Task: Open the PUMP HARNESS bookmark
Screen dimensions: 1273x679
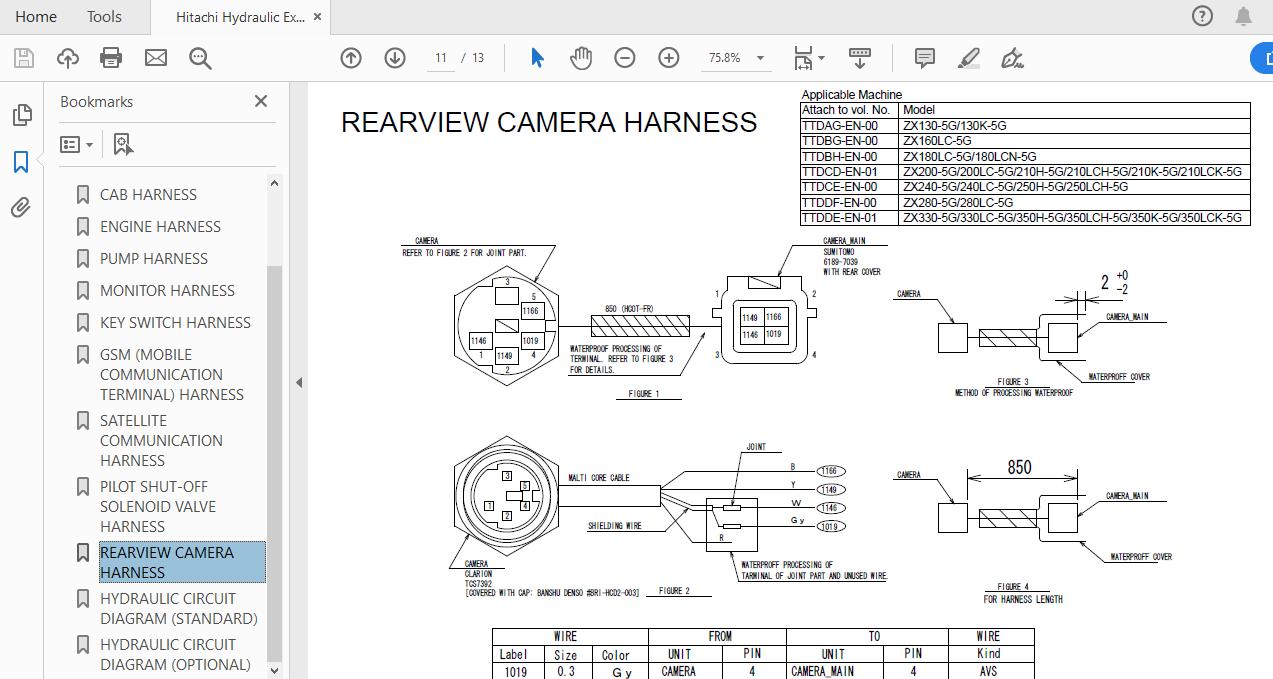Action: click(154, 258)
